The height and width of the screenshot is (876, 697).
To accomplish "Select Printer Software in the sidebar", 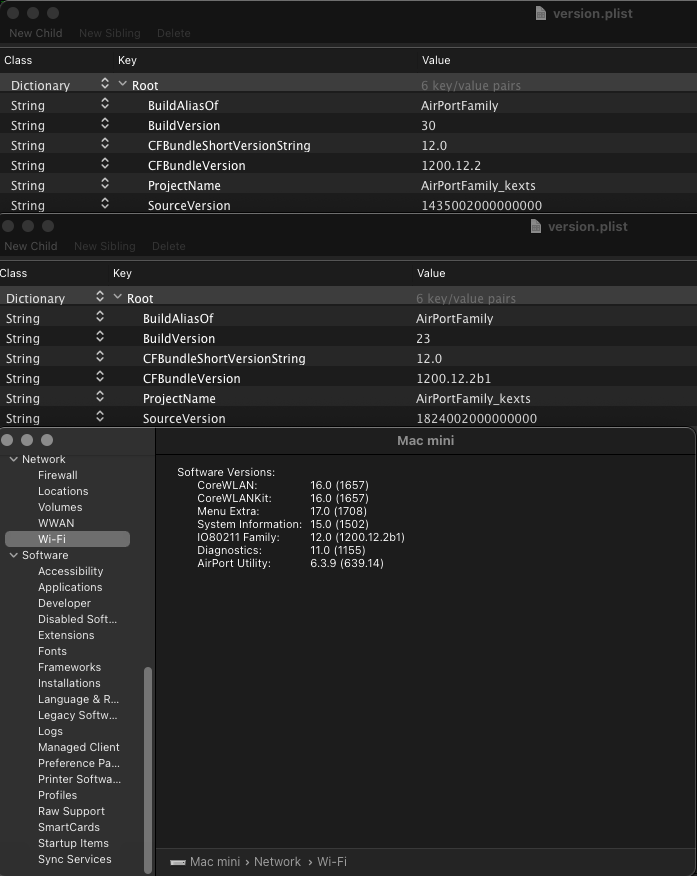I will tap(79, 779).
